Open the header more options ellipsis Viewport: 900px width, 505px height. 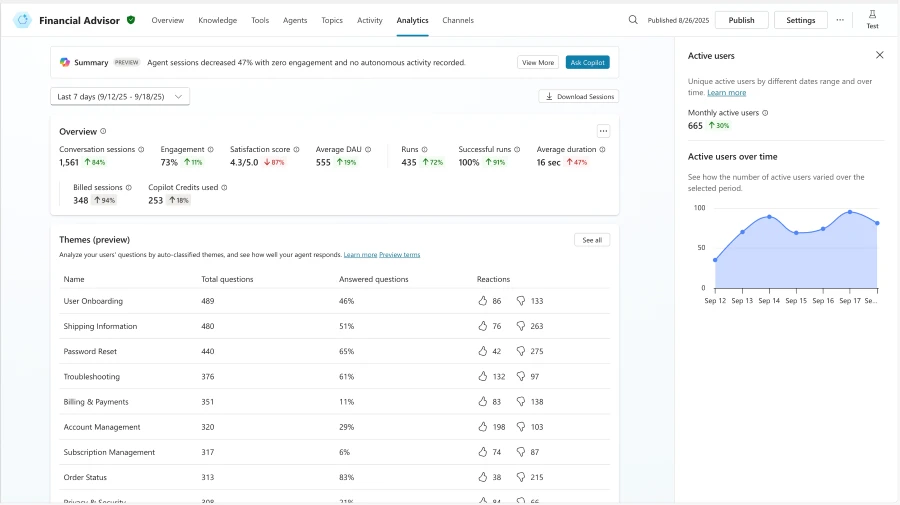tap(840, 20)
